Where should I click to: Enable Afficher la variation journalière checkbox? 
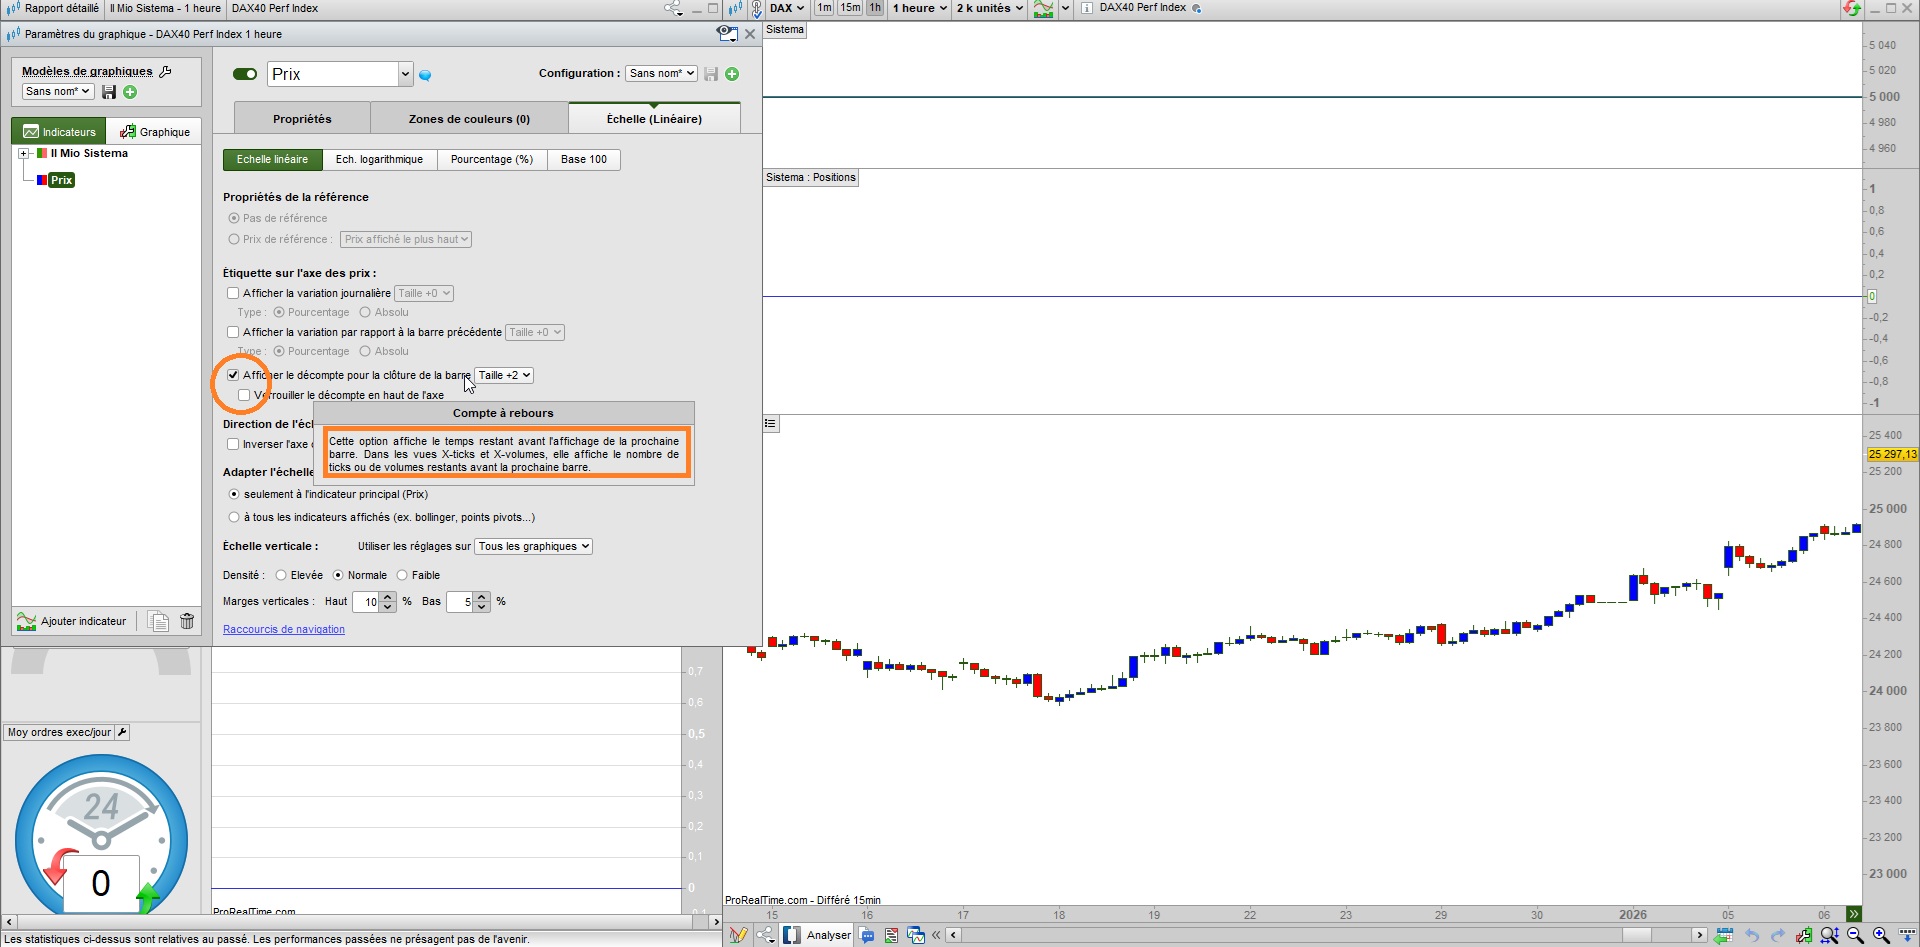233,293
